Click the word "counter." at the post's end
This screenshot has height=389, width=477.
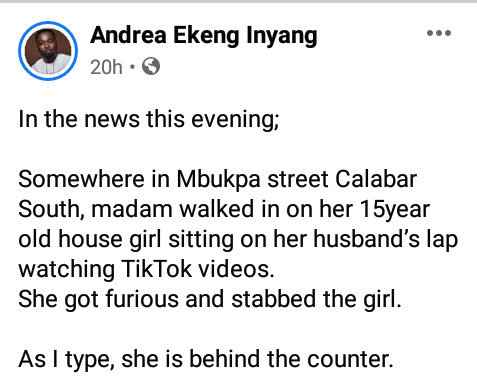tap(350, 359)
